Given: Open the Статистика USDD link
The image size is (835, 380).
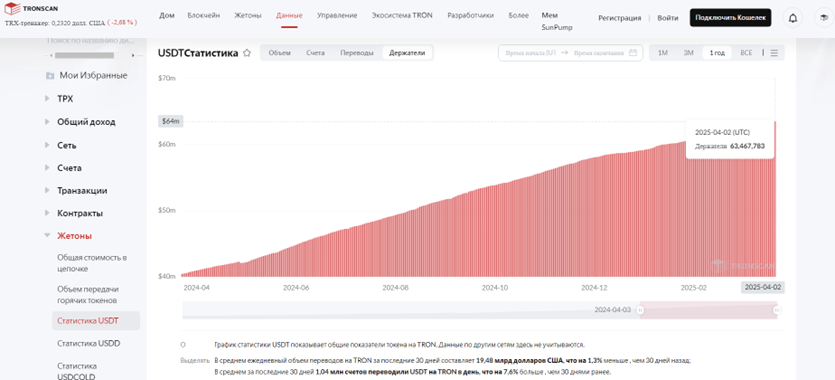Looking at the screenshot, I should pos(88,343).
